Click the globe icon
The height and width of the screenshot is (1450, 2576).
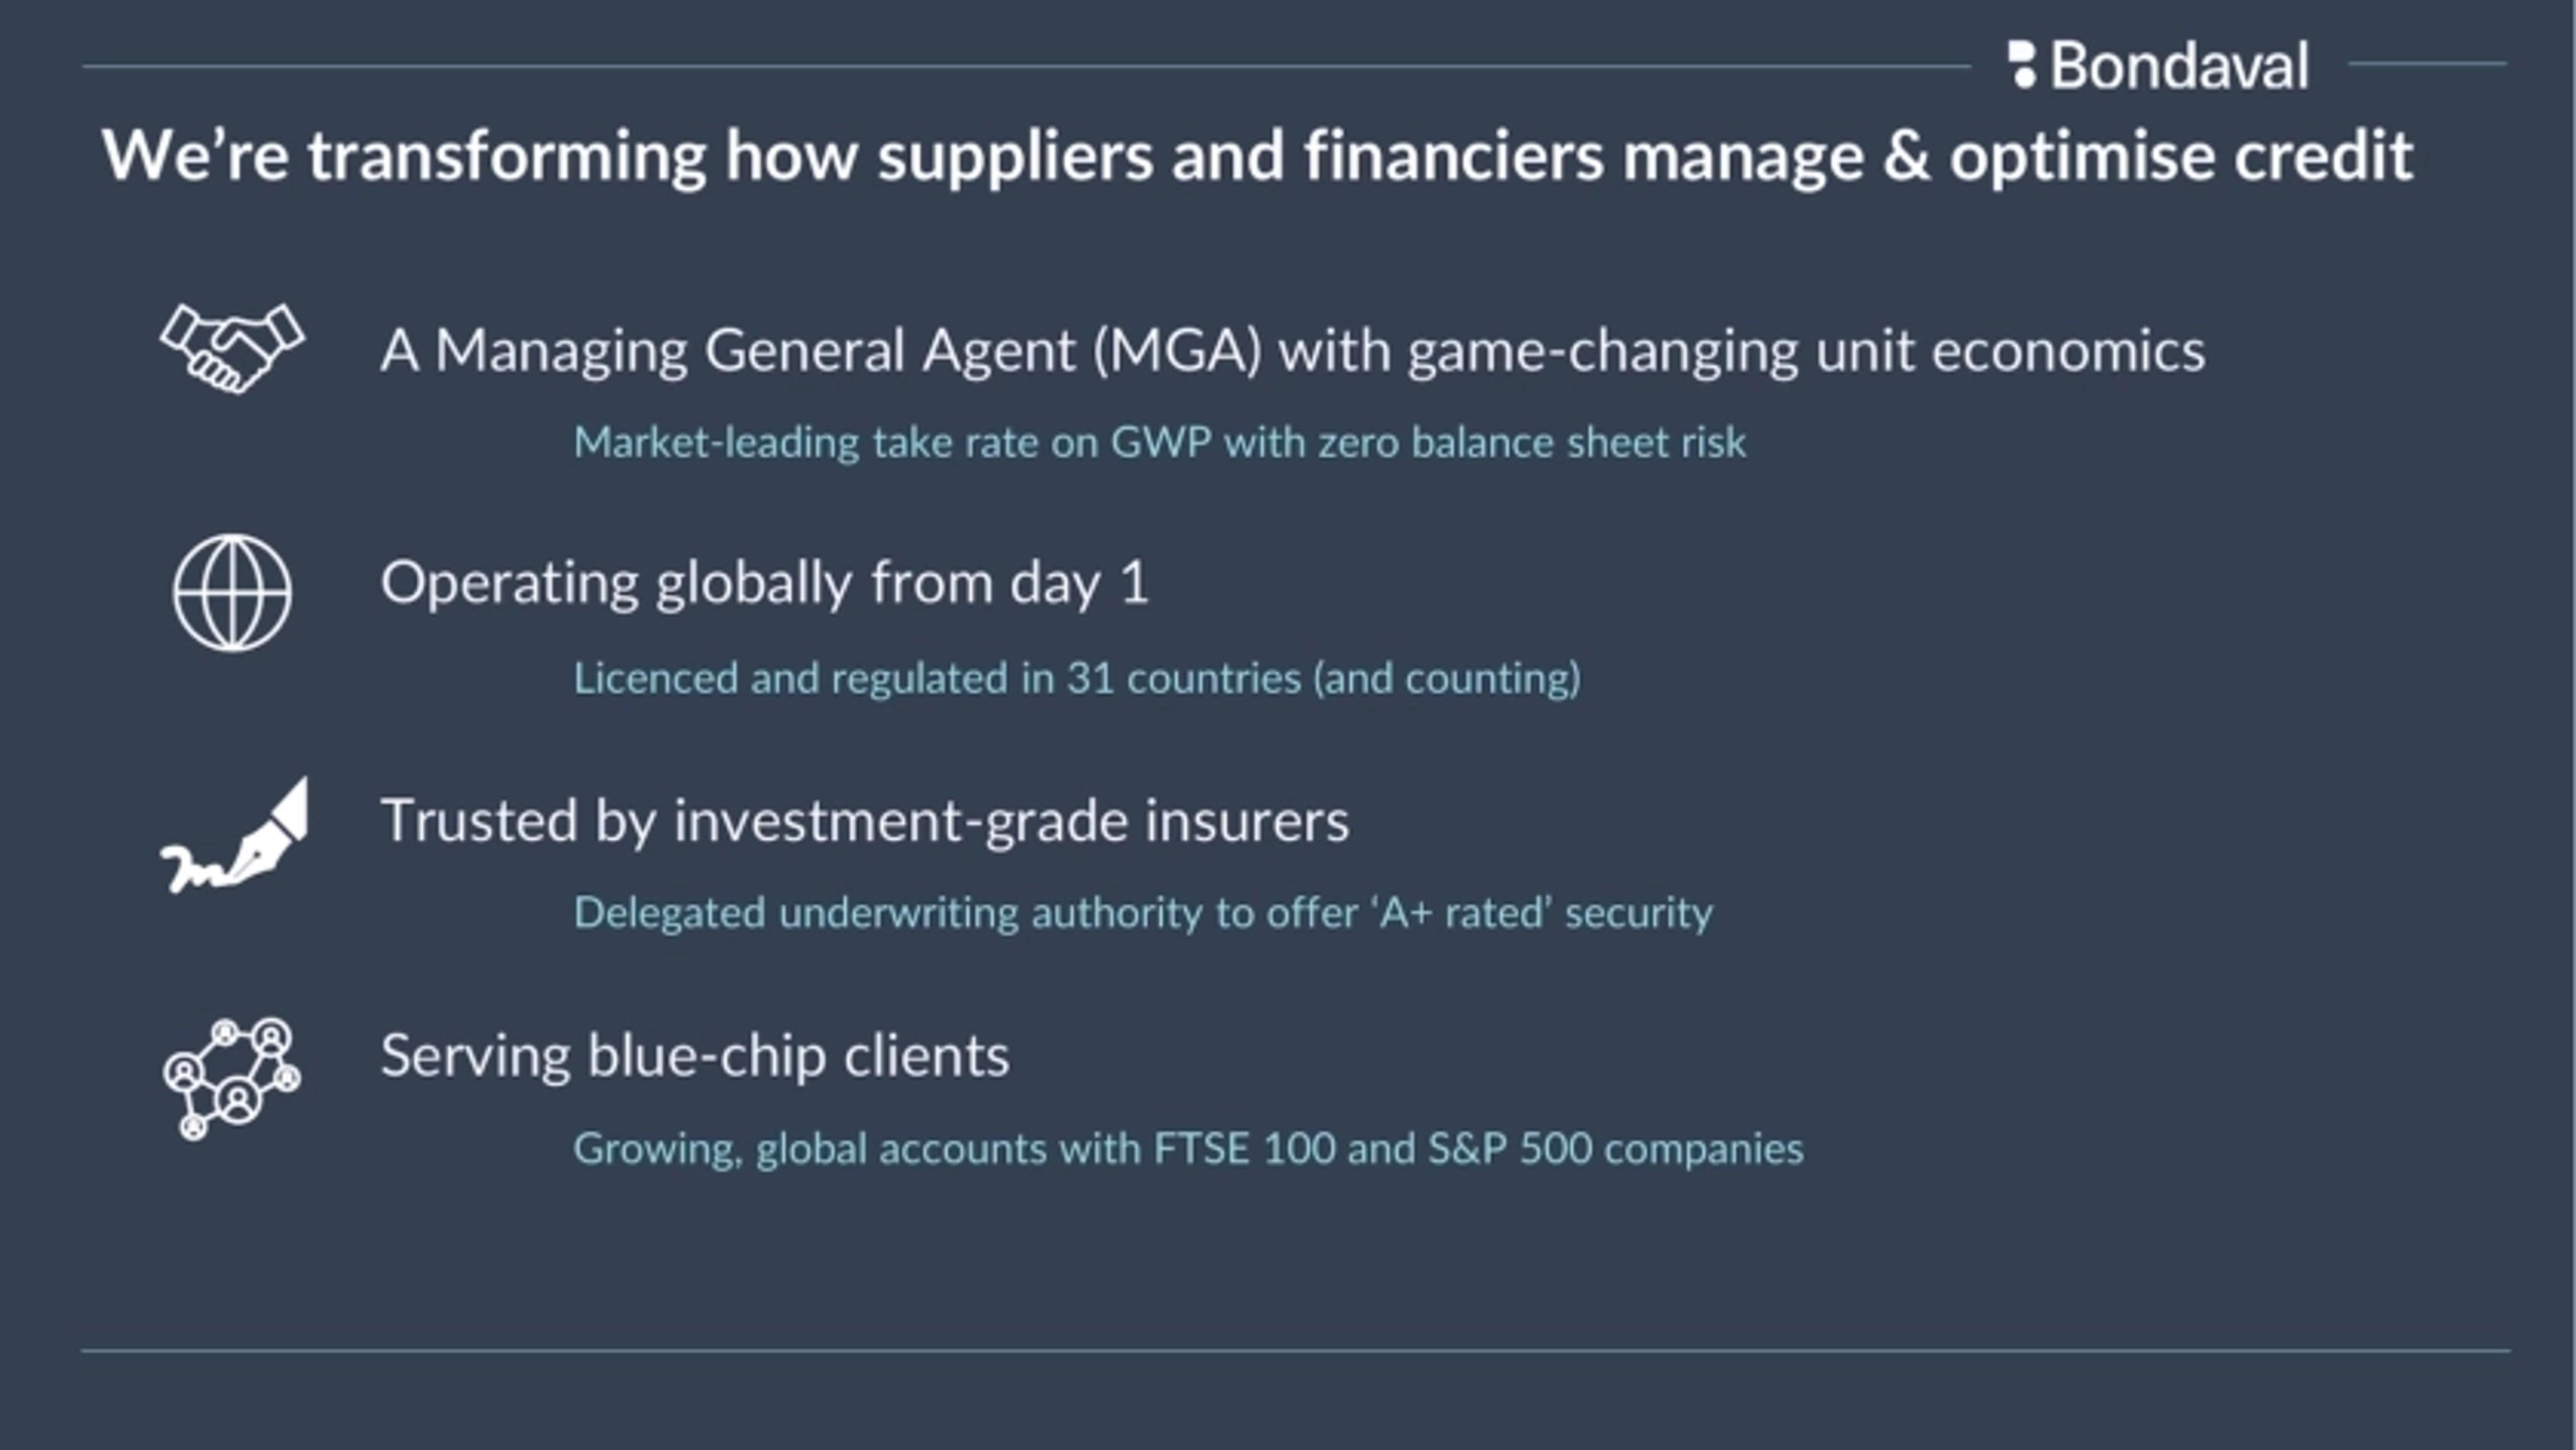[x=232, y=592]
